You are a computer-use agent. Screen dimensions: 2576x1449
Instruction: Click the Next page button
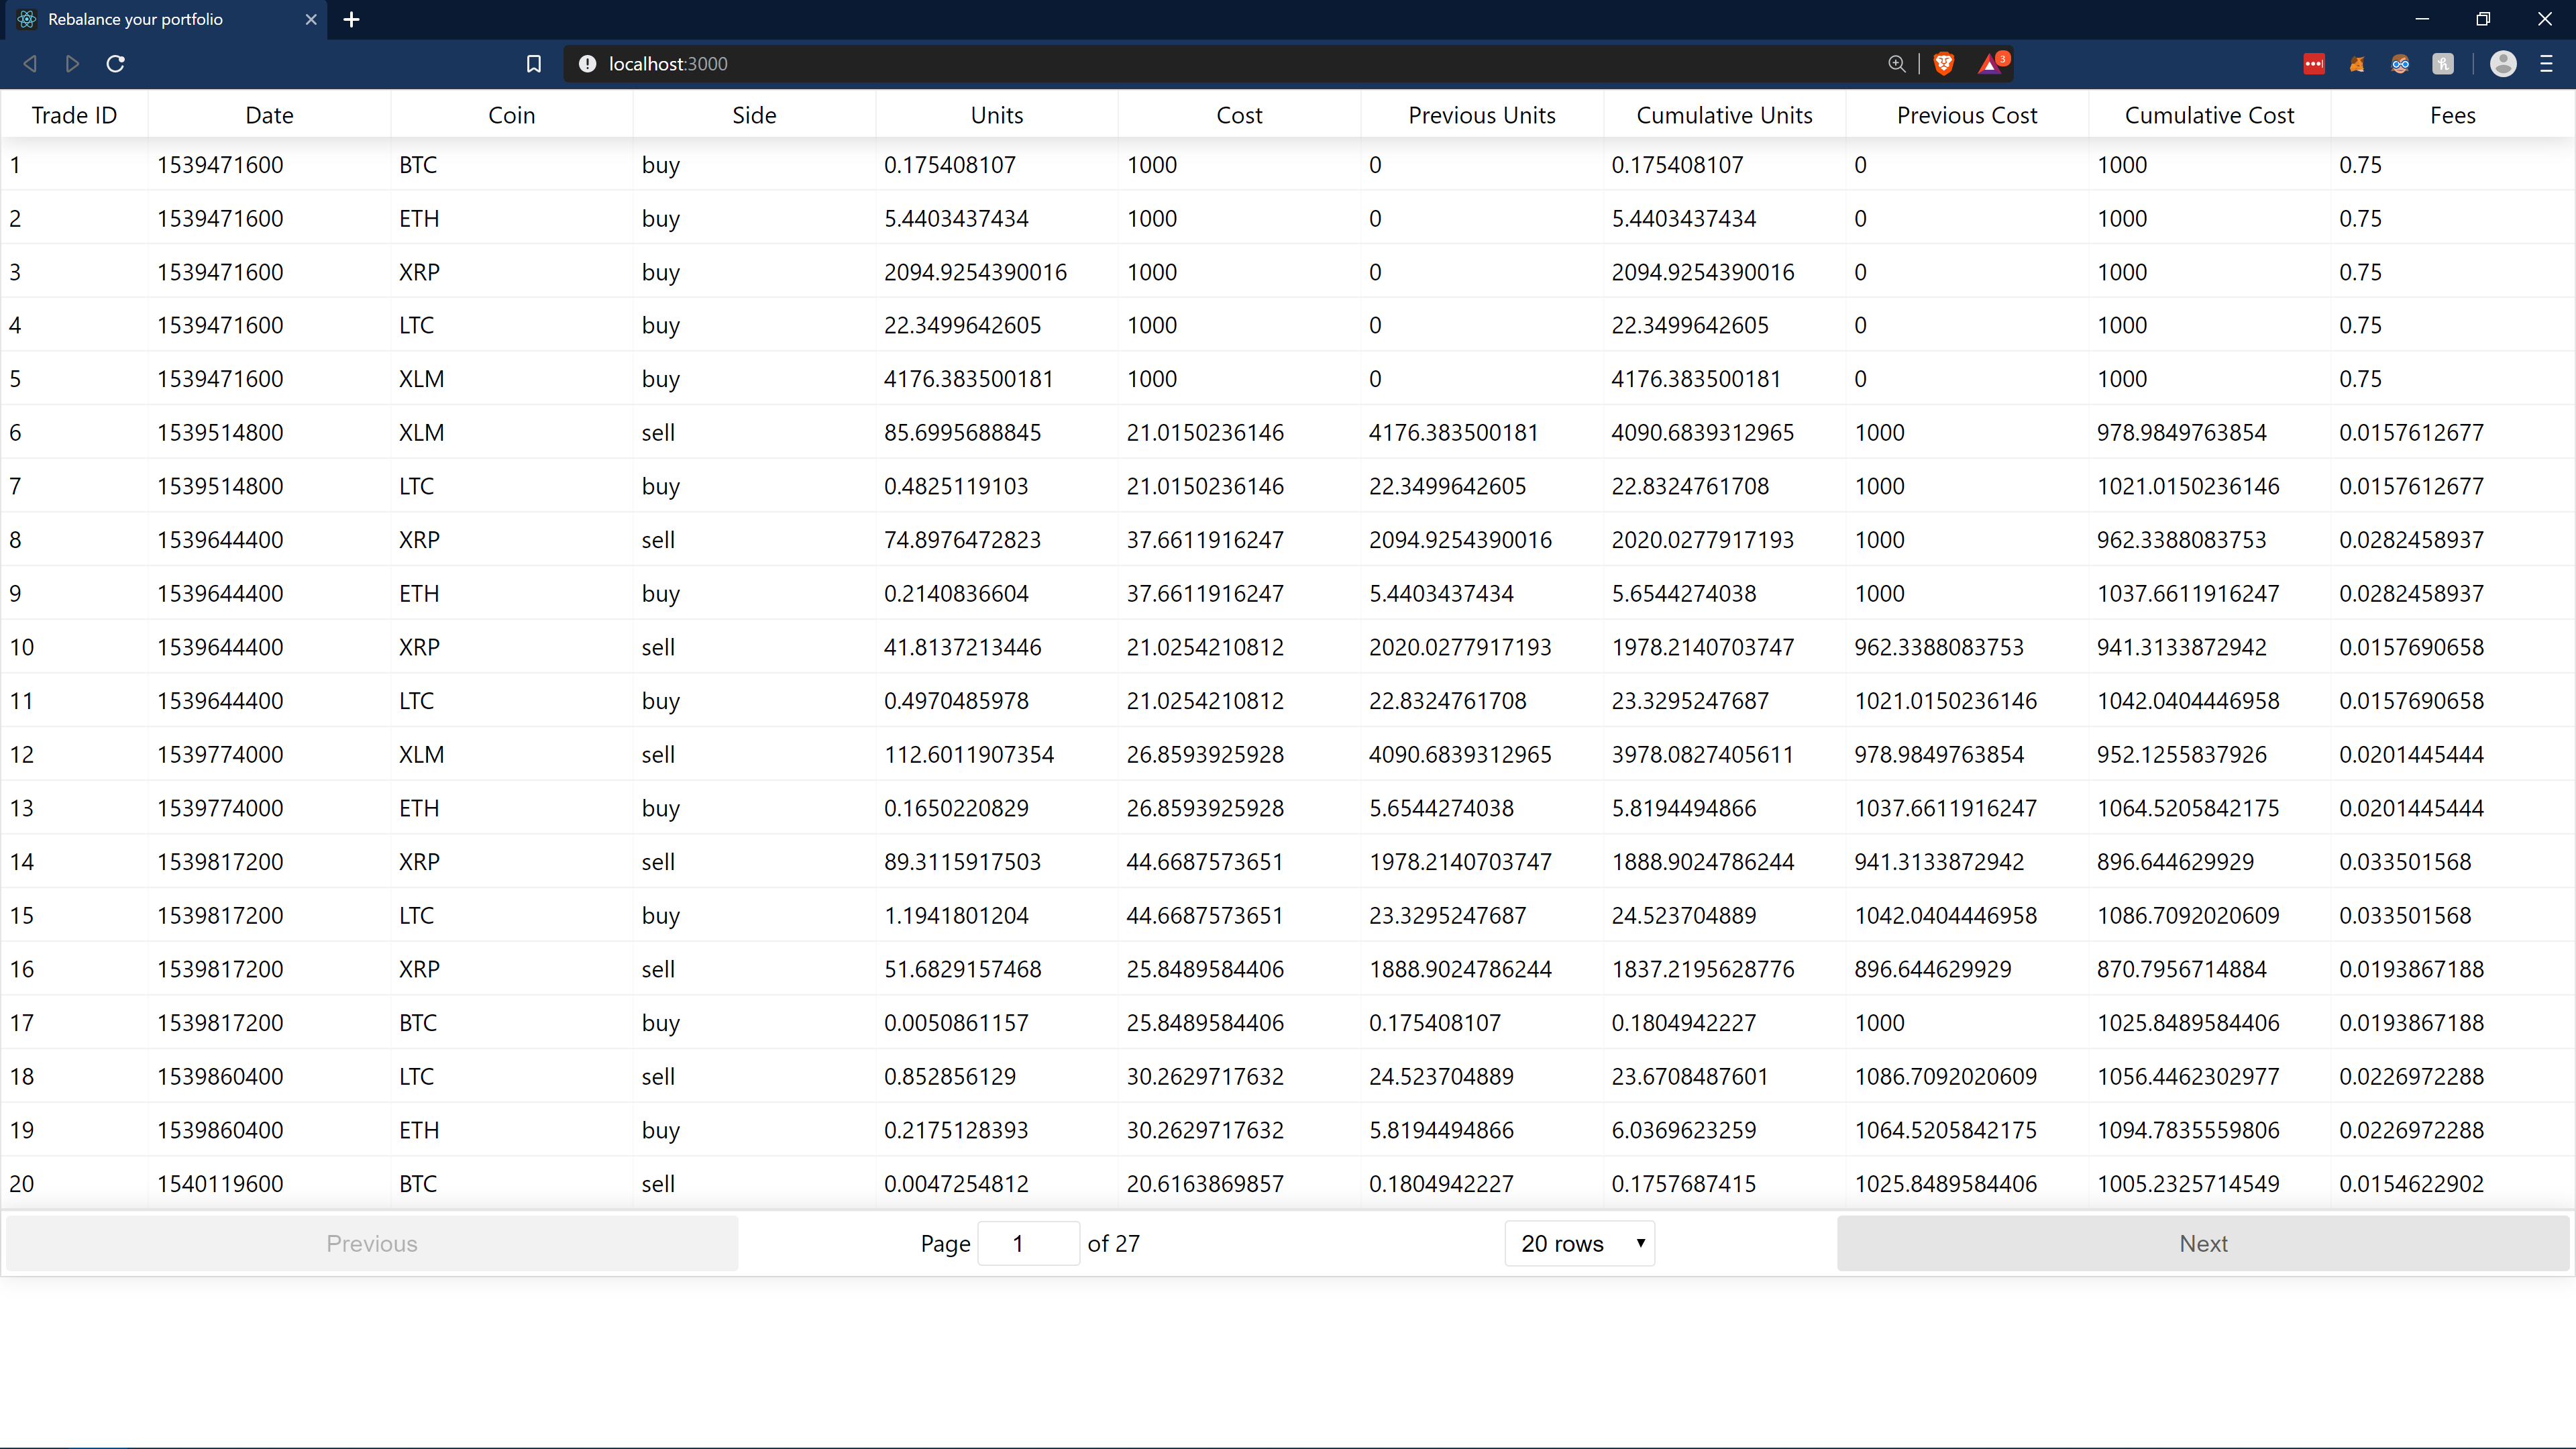tap(2202, 1243)
